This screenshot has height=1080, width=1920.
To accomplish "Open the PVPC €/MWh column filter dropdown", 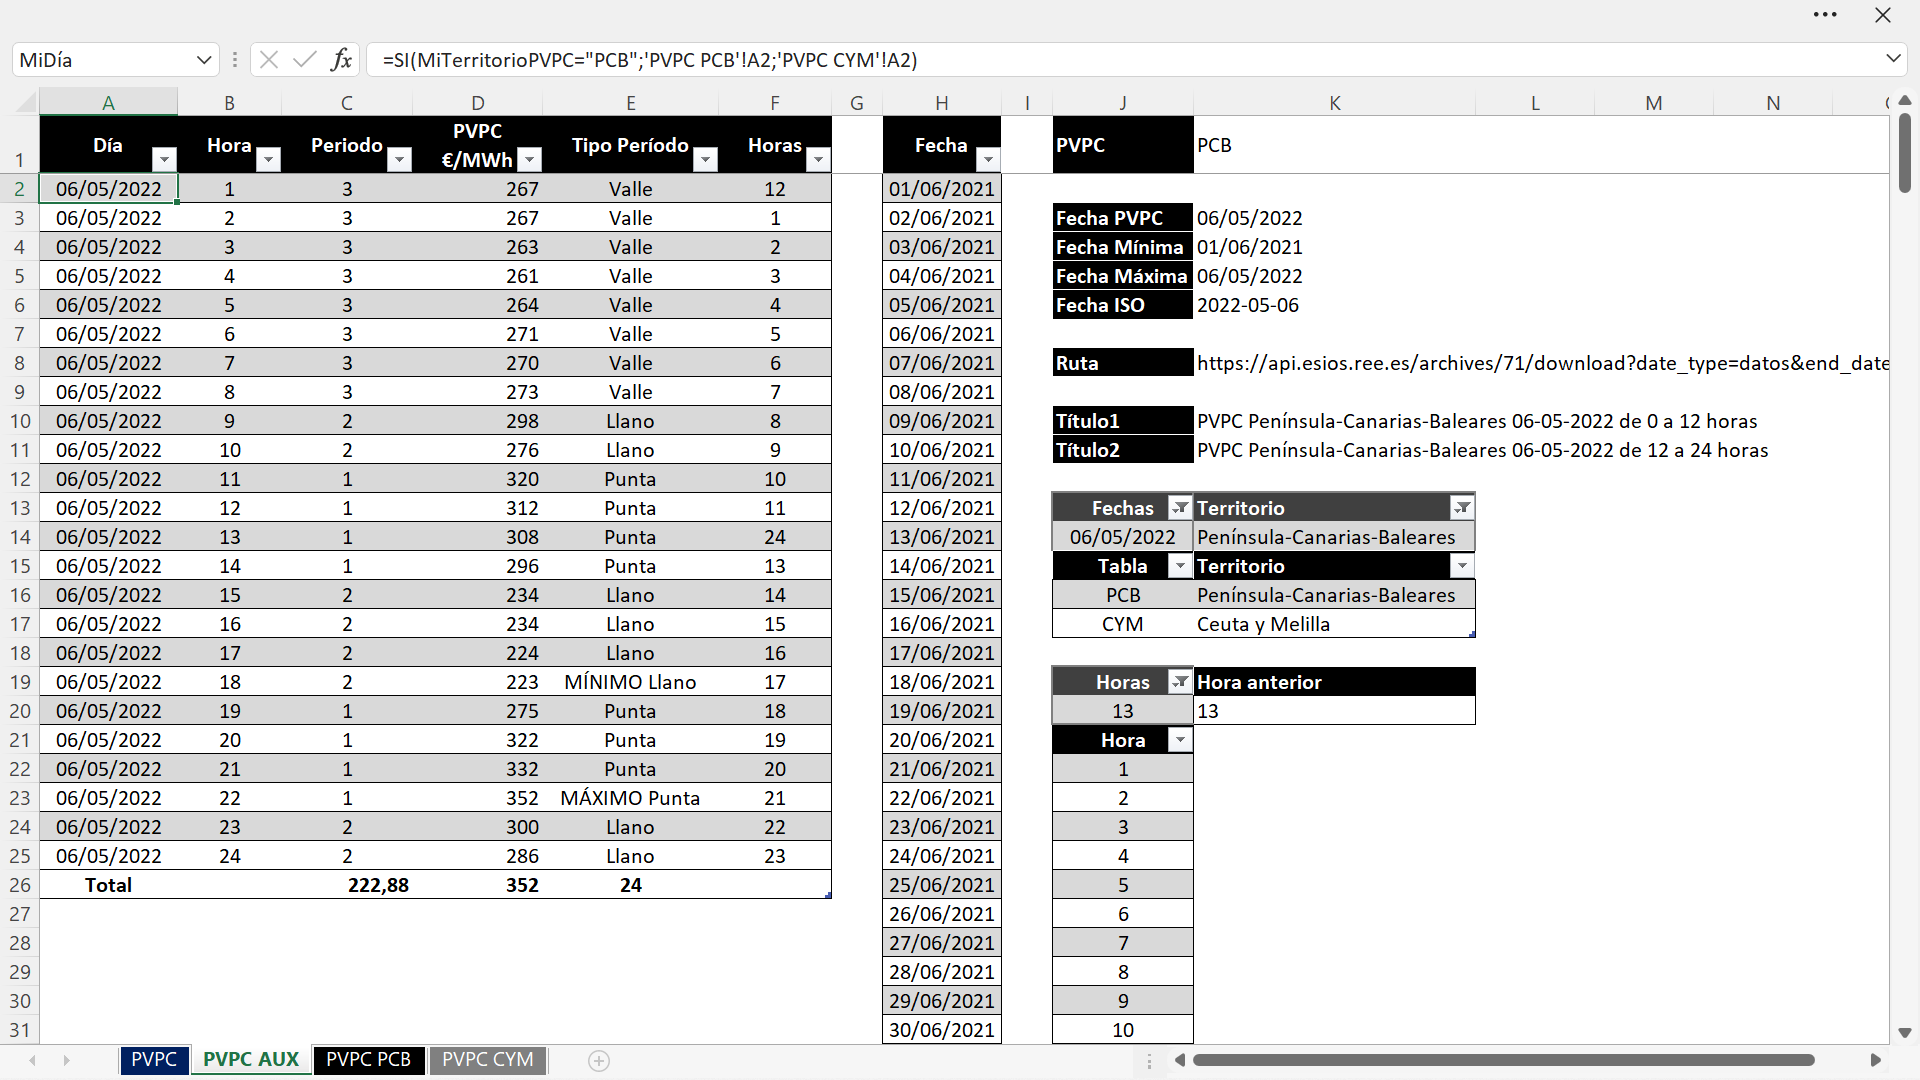I will click(530, 160).
